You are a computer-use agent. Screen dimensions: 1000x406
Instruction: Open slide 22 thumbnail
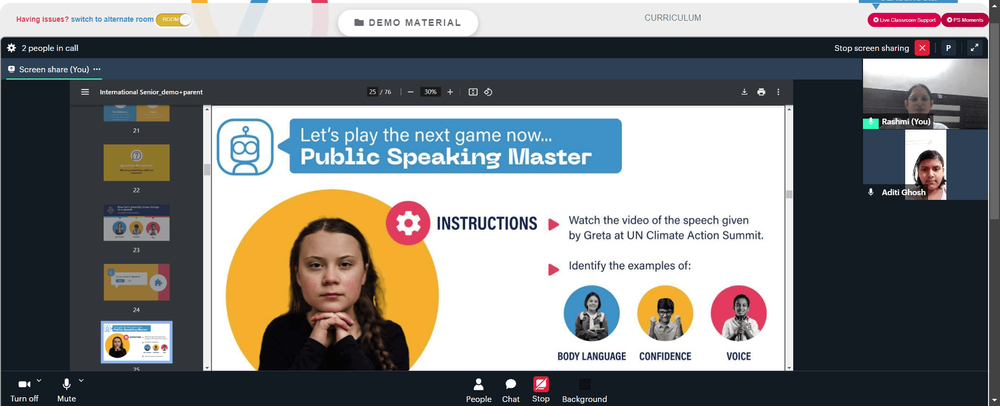[136, 162]
